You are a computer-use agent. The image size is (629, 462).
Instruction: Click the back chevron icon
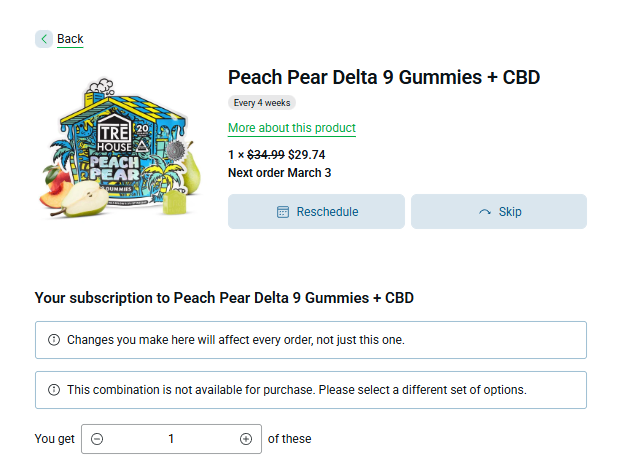coord(44,39)
